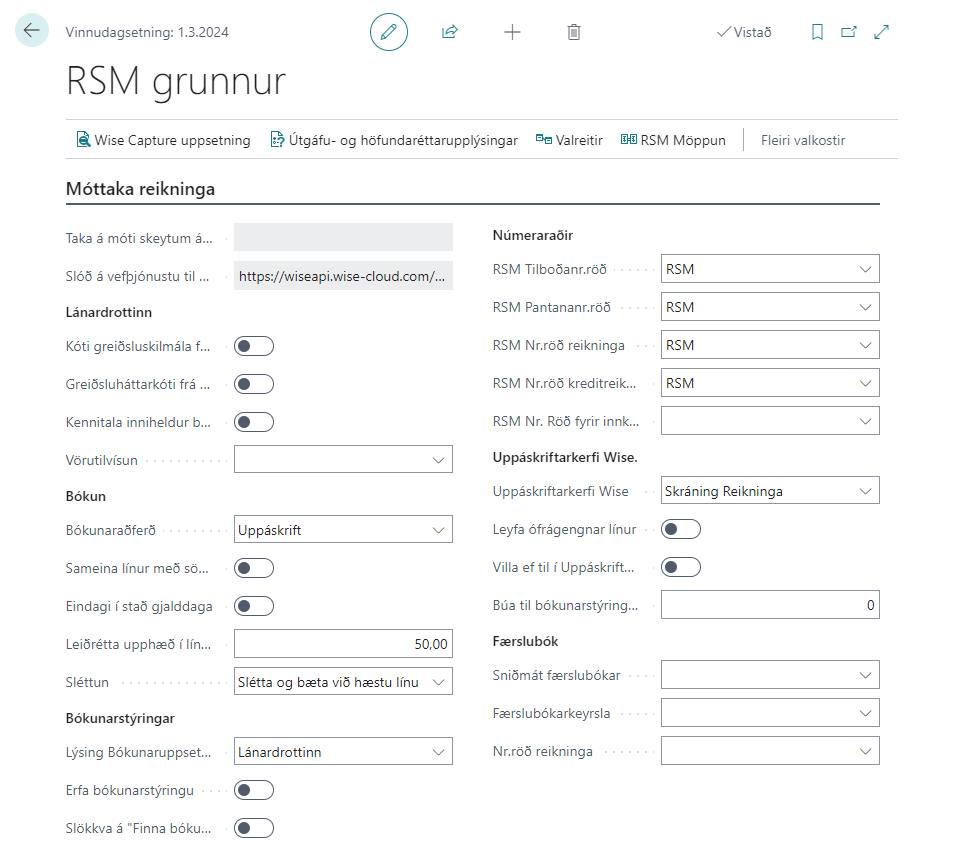Click Fleiri valkostir in the action bar

click(802, 140)
